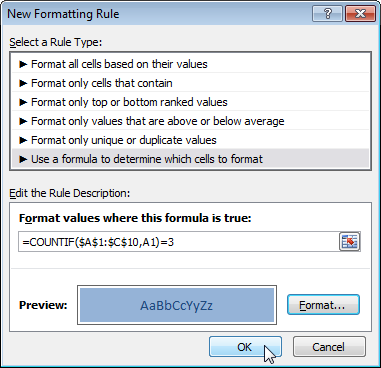This screenshot has height=368, width=381.
Task: Open the Format... options button
Action: [323, 305]
